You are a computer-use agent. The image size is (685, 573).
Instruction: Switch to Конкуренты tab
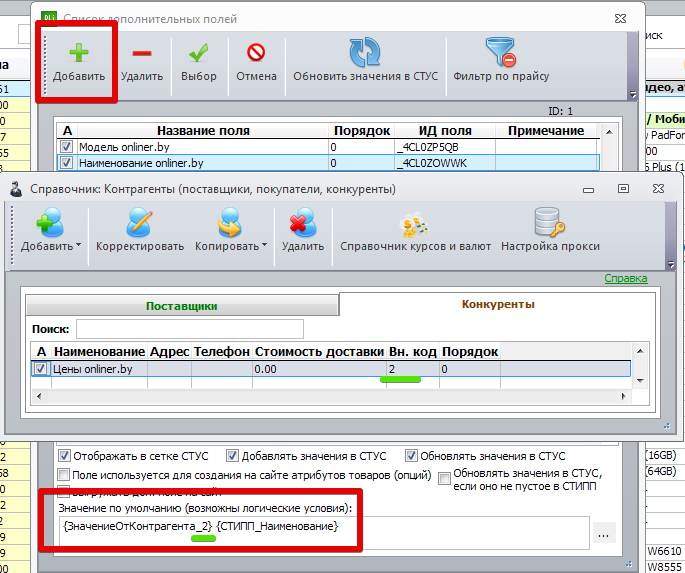click(498, 304)
